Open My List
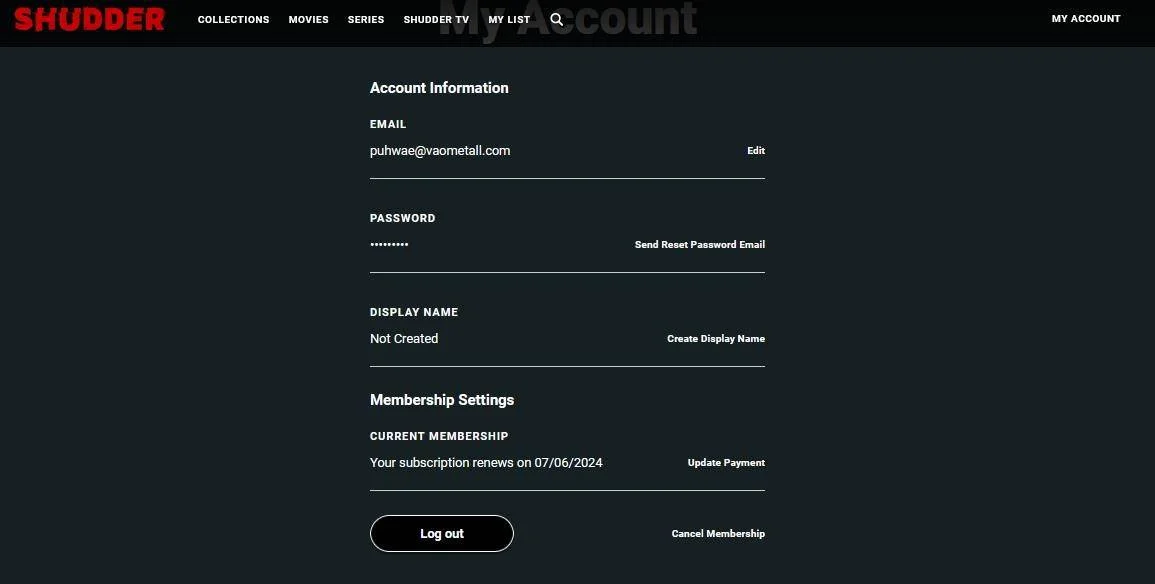 click(509, 20)
